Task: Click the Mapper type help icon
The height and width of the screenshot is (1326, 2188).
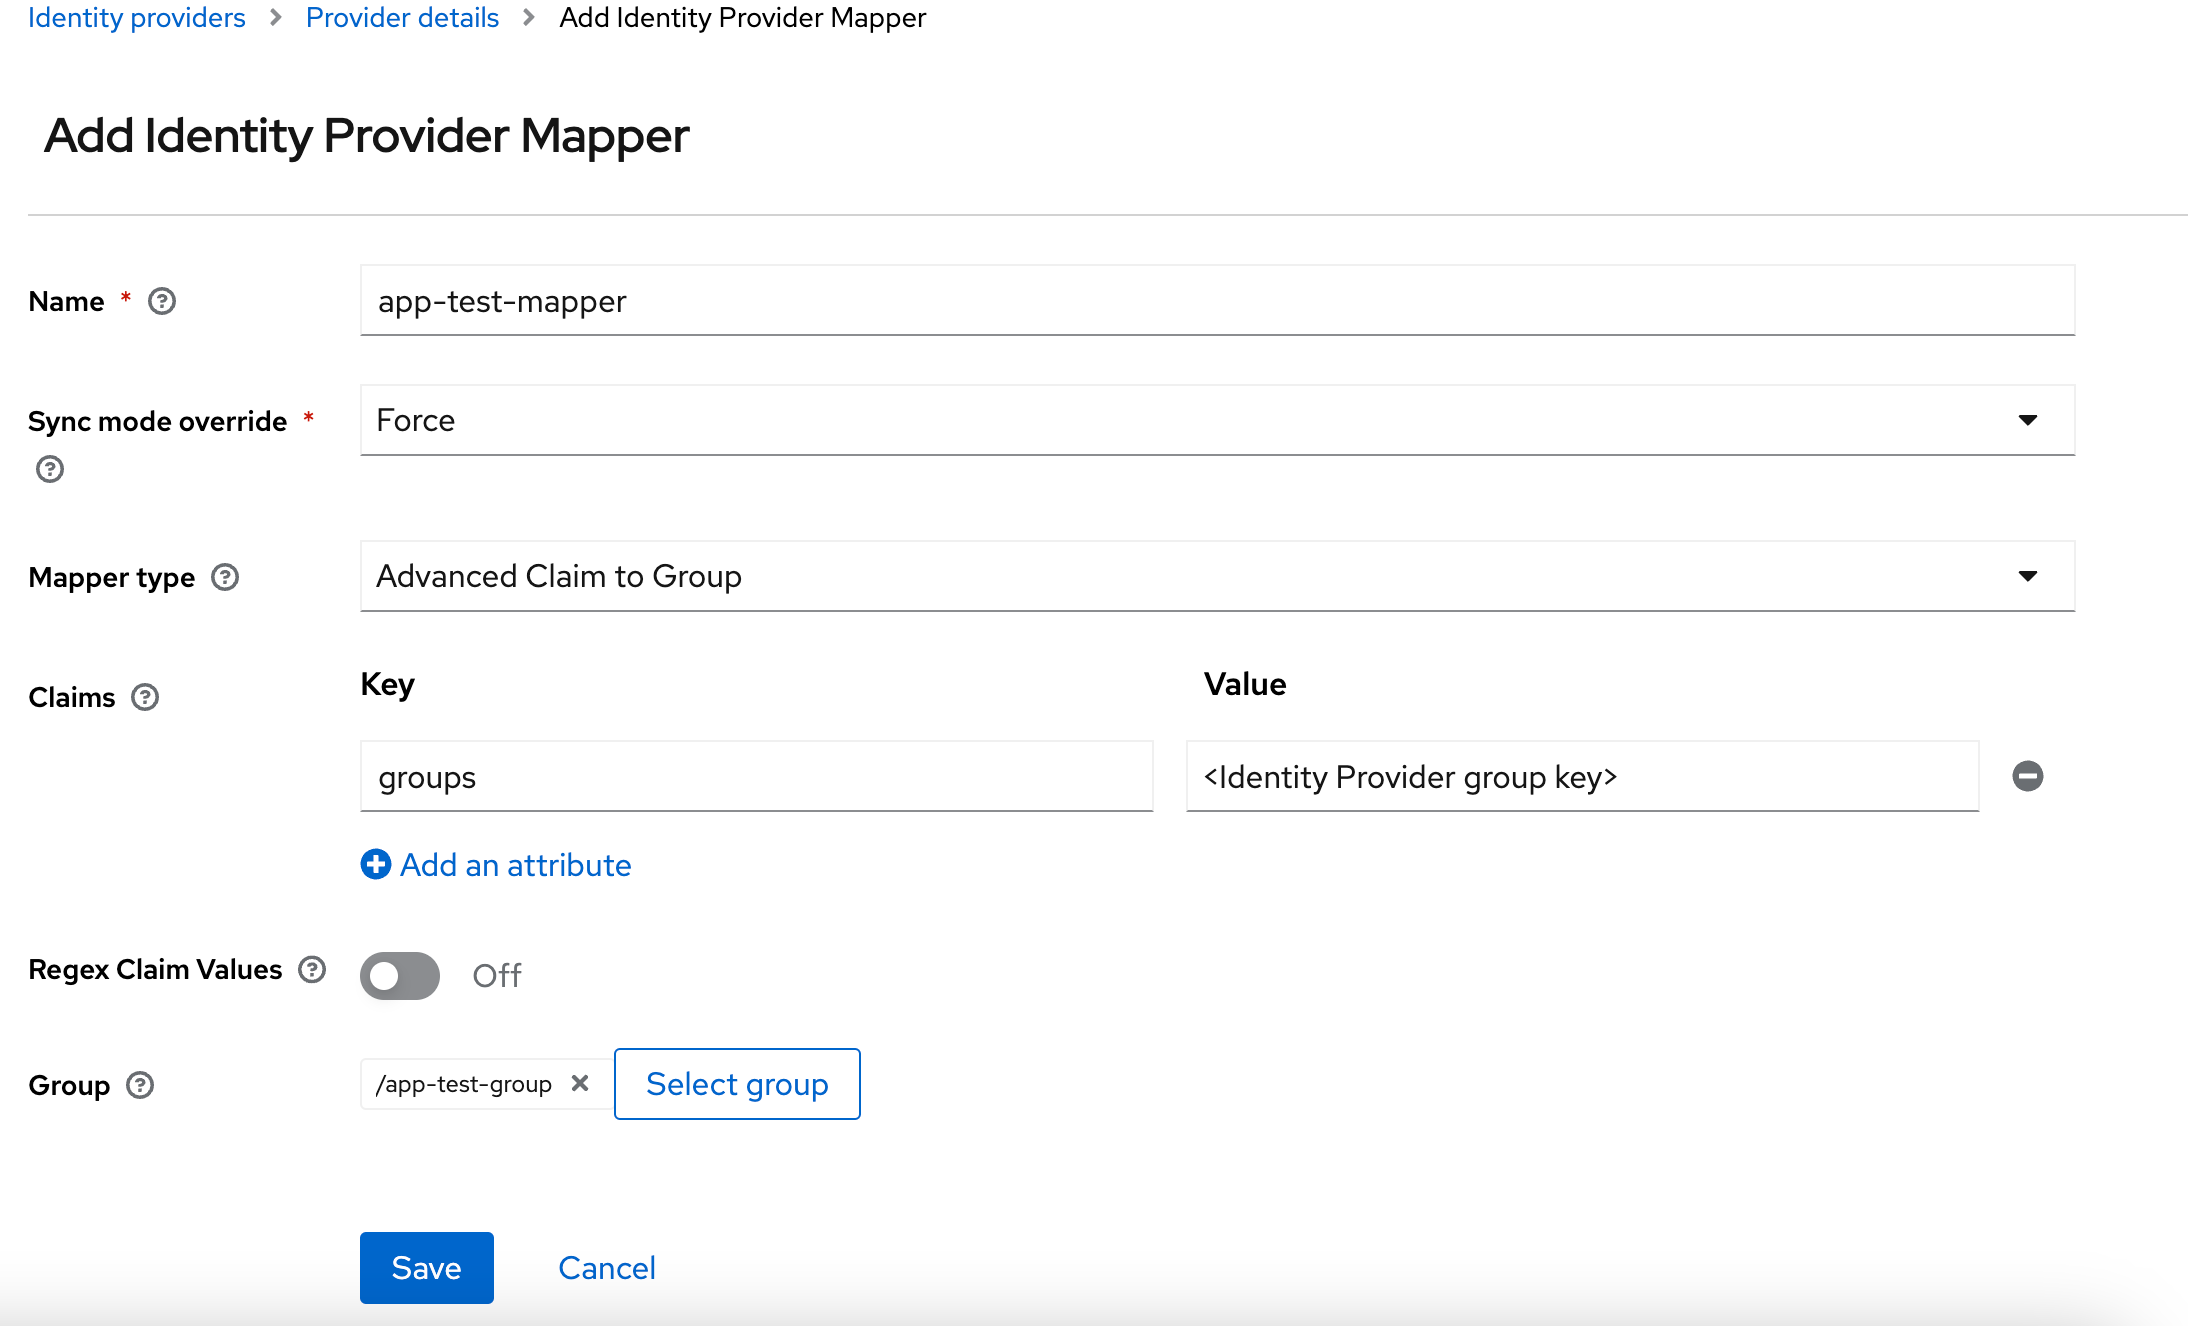Action: coord(226,576)
